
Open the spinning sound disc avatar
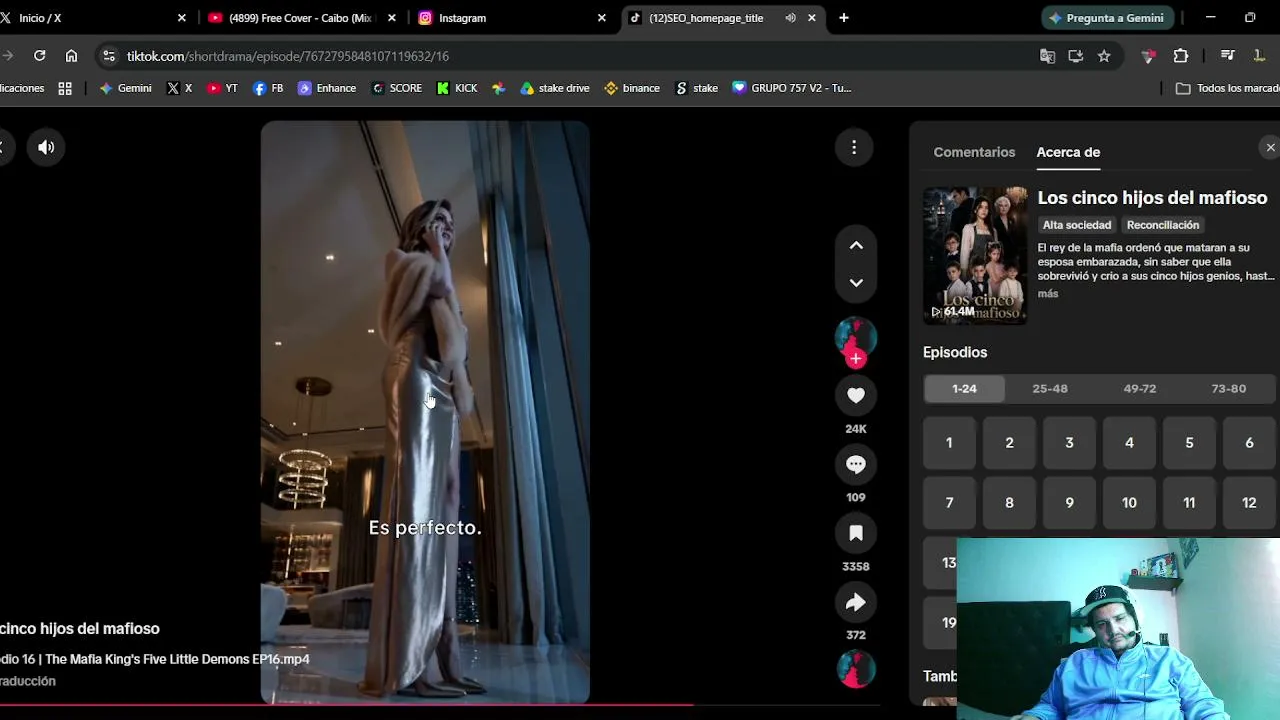pos(856,669)
